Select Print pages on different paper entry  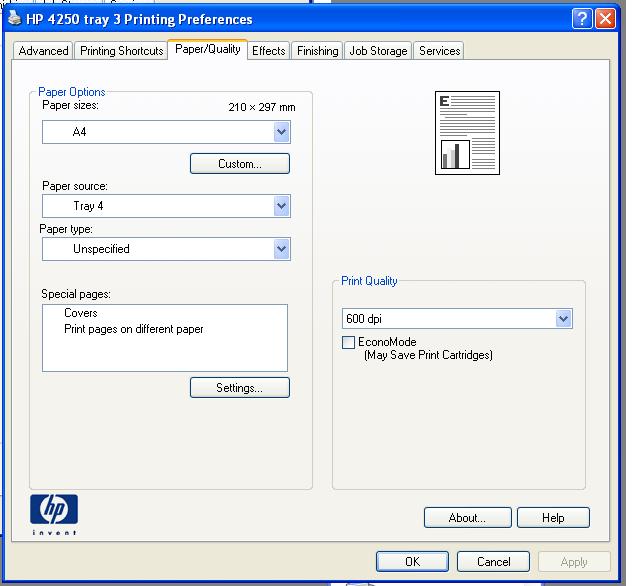133,329
